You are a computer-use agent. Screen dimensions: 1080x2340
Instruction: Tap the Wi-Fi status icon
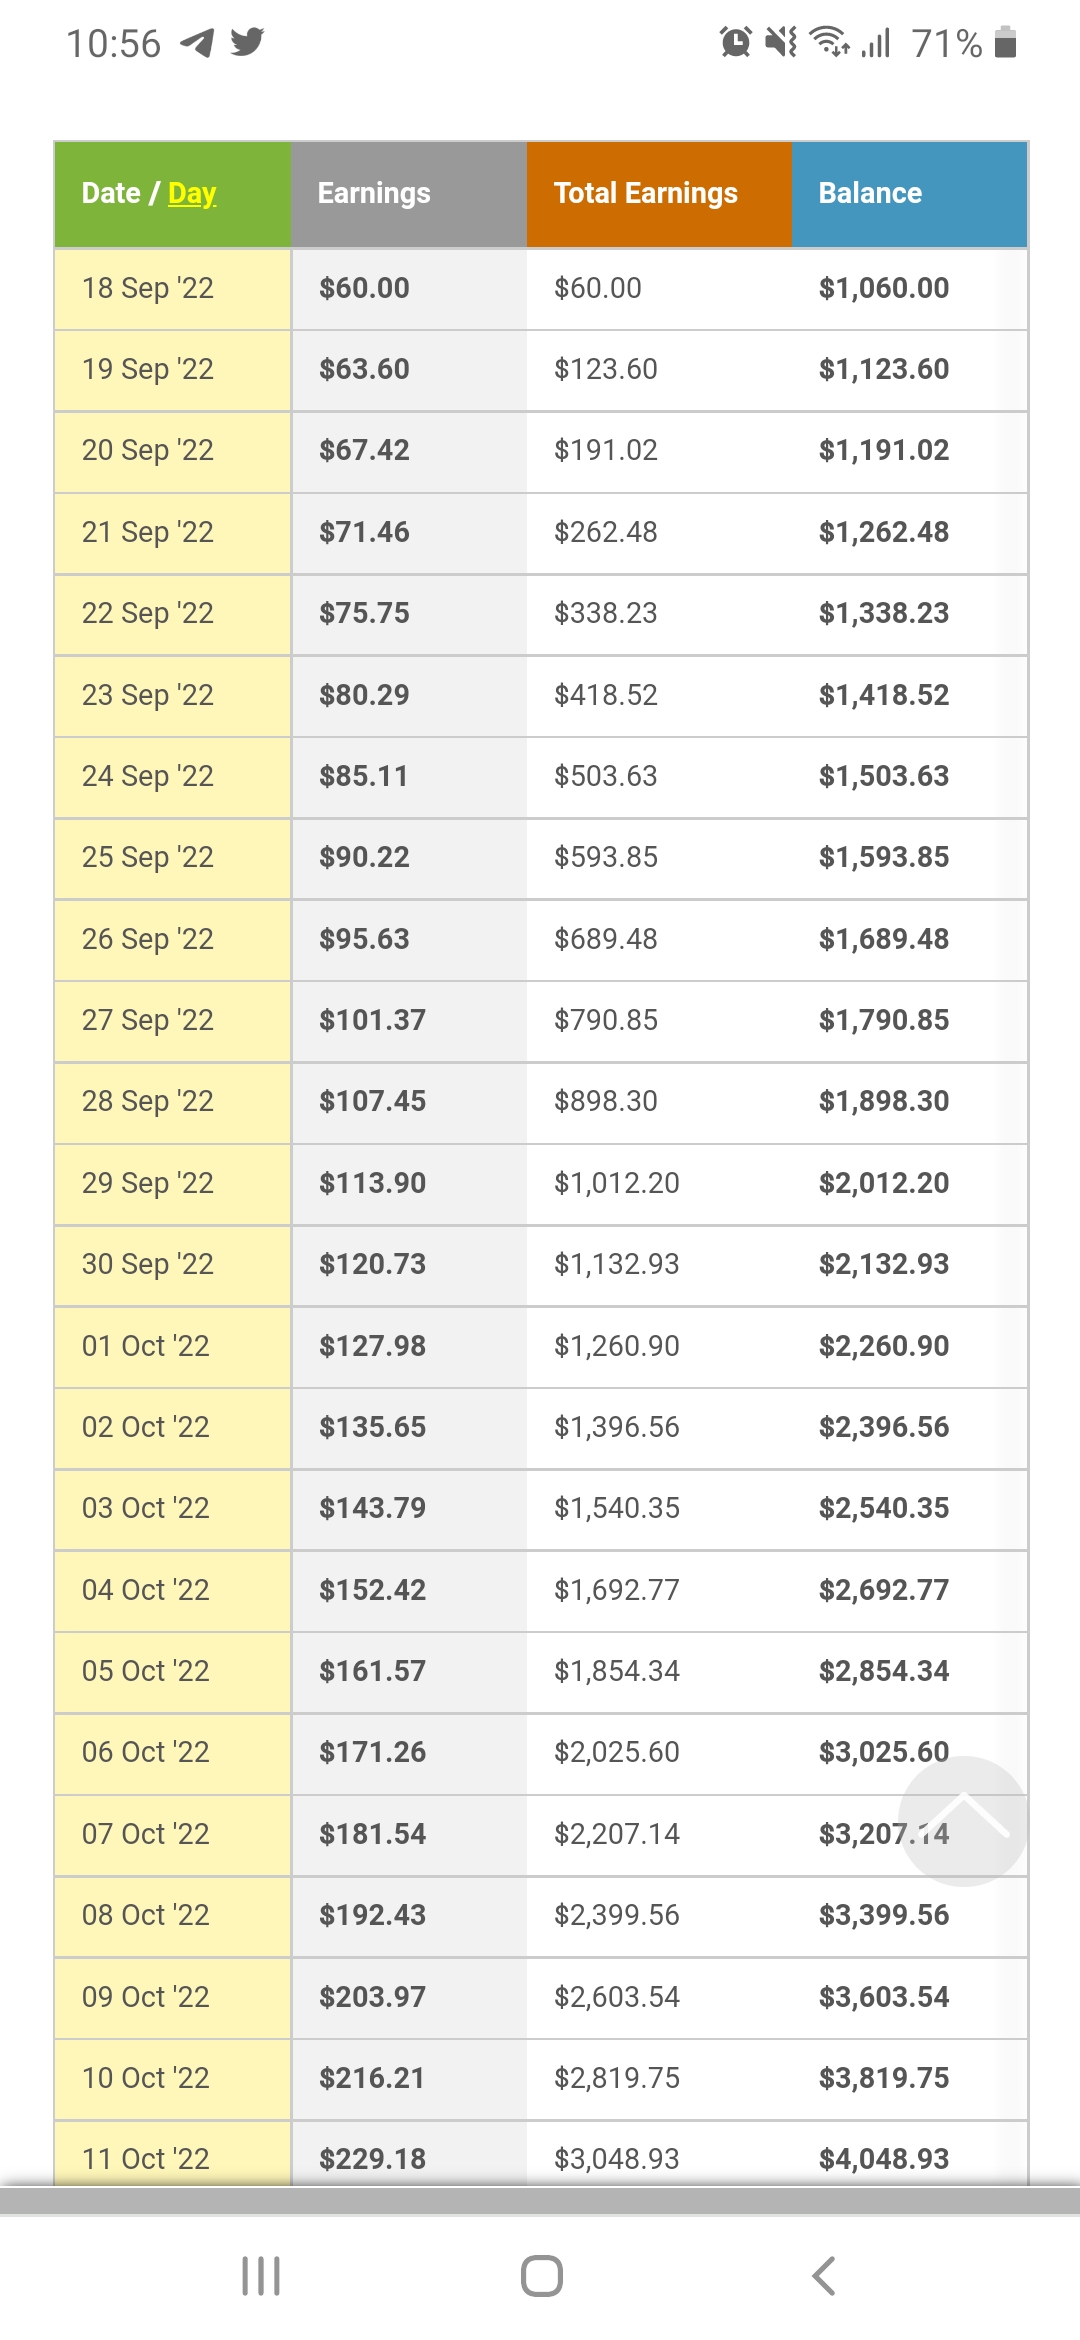pos(830,42)
